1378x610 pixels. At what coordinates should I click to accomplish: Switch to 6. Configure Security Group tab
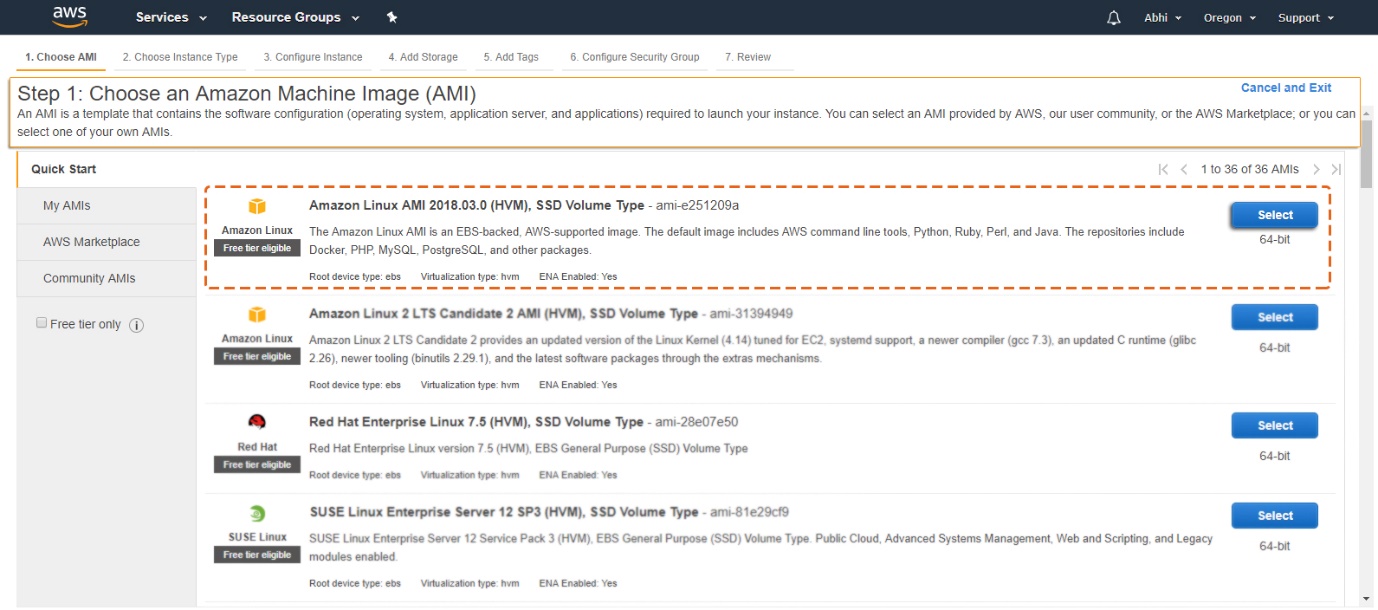click(x=635, y=57)
